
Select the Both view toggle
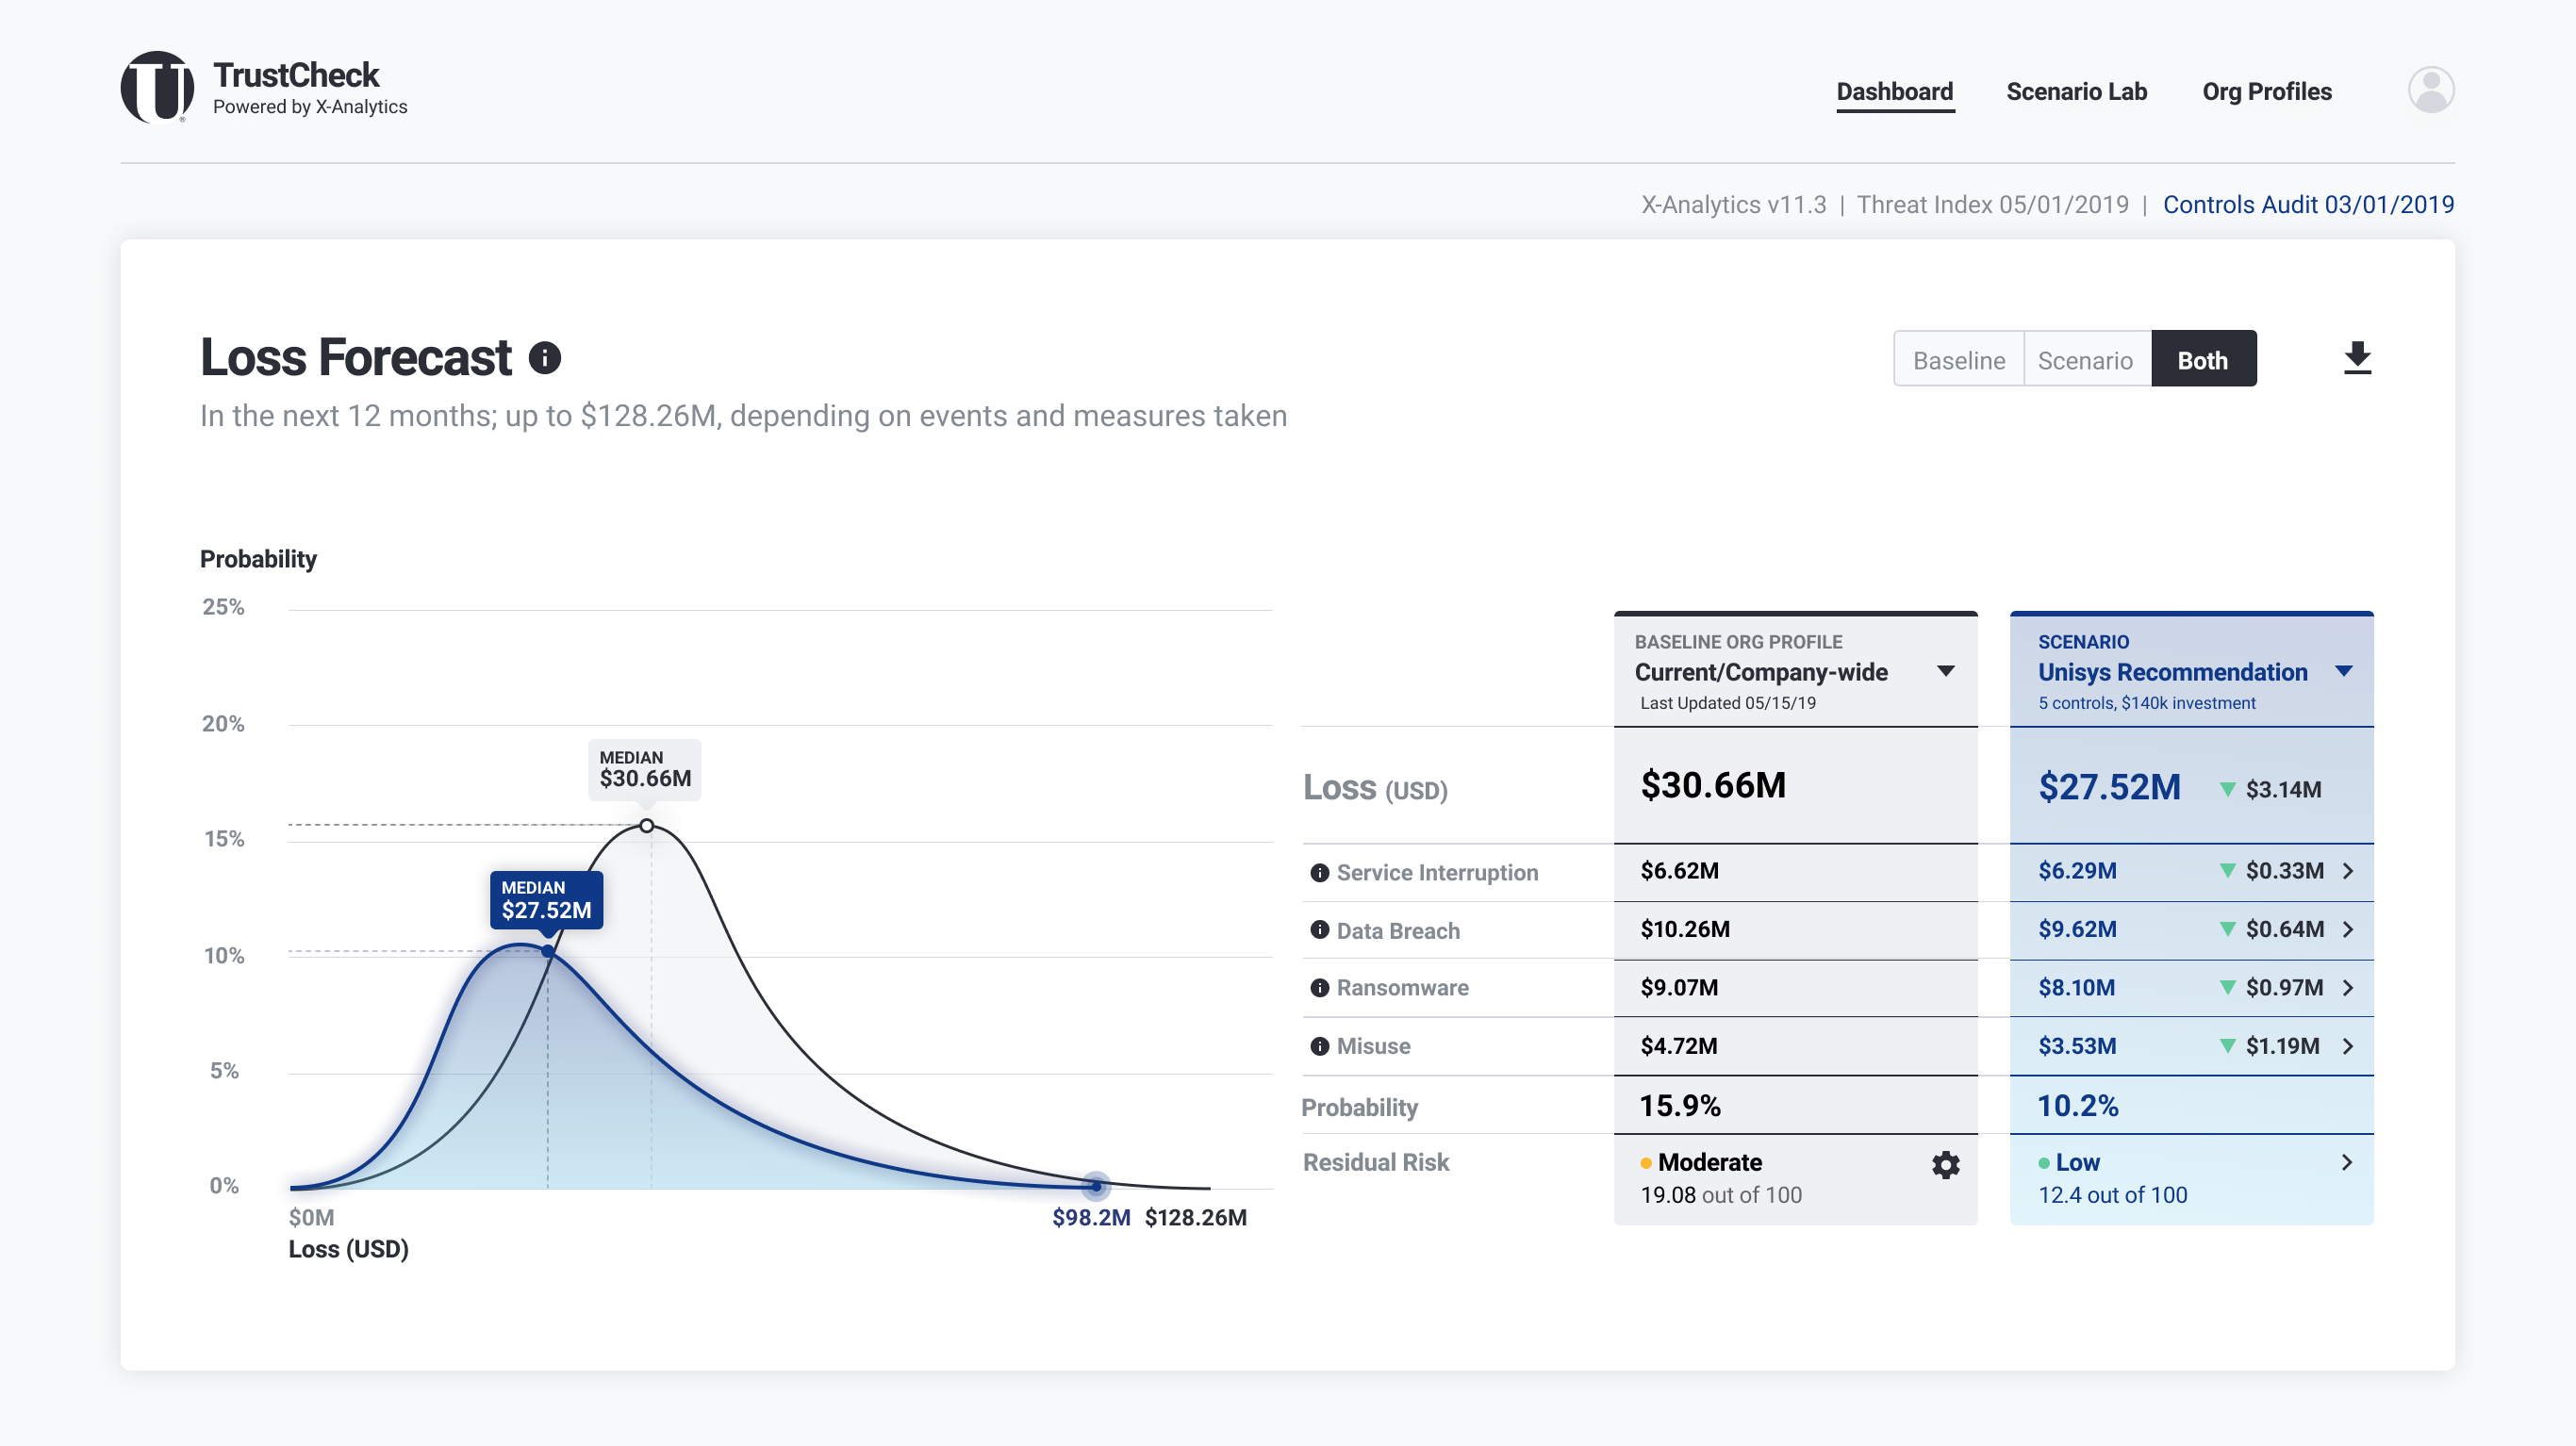pos(2202,360)
